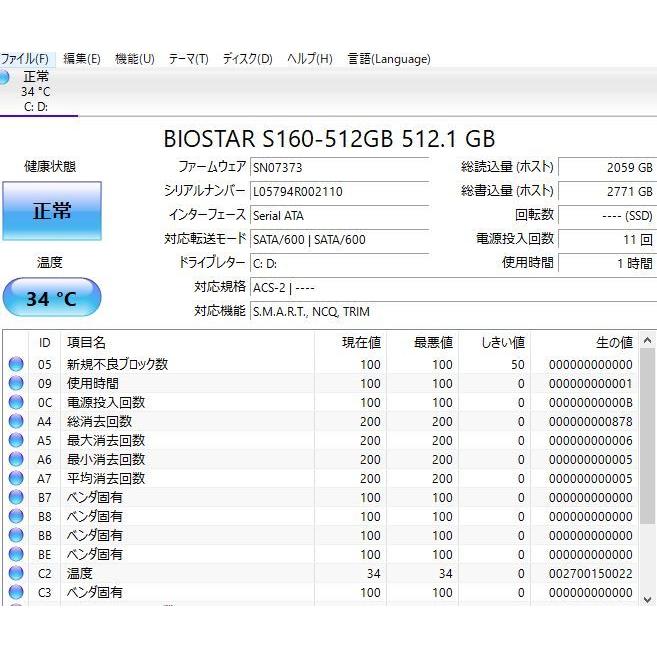Click status icon for attribute A6 row

click(x=16, y=459)
